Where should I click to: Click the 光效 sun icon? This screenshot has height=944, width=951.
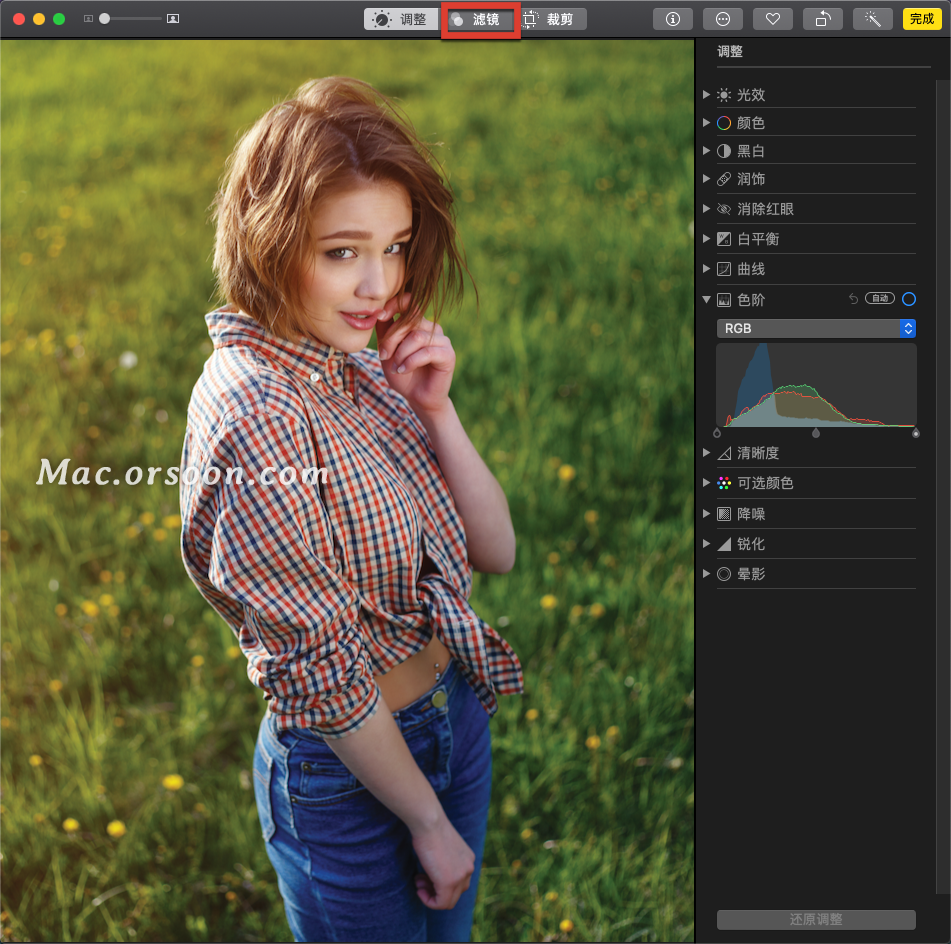click(724, 95)
